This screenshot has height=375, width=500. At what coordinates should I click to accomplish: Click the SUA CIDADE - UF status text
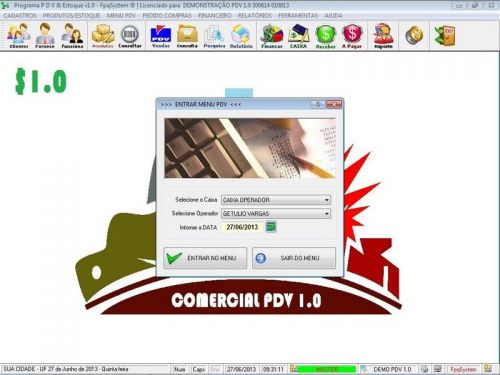tap(66, 369)
